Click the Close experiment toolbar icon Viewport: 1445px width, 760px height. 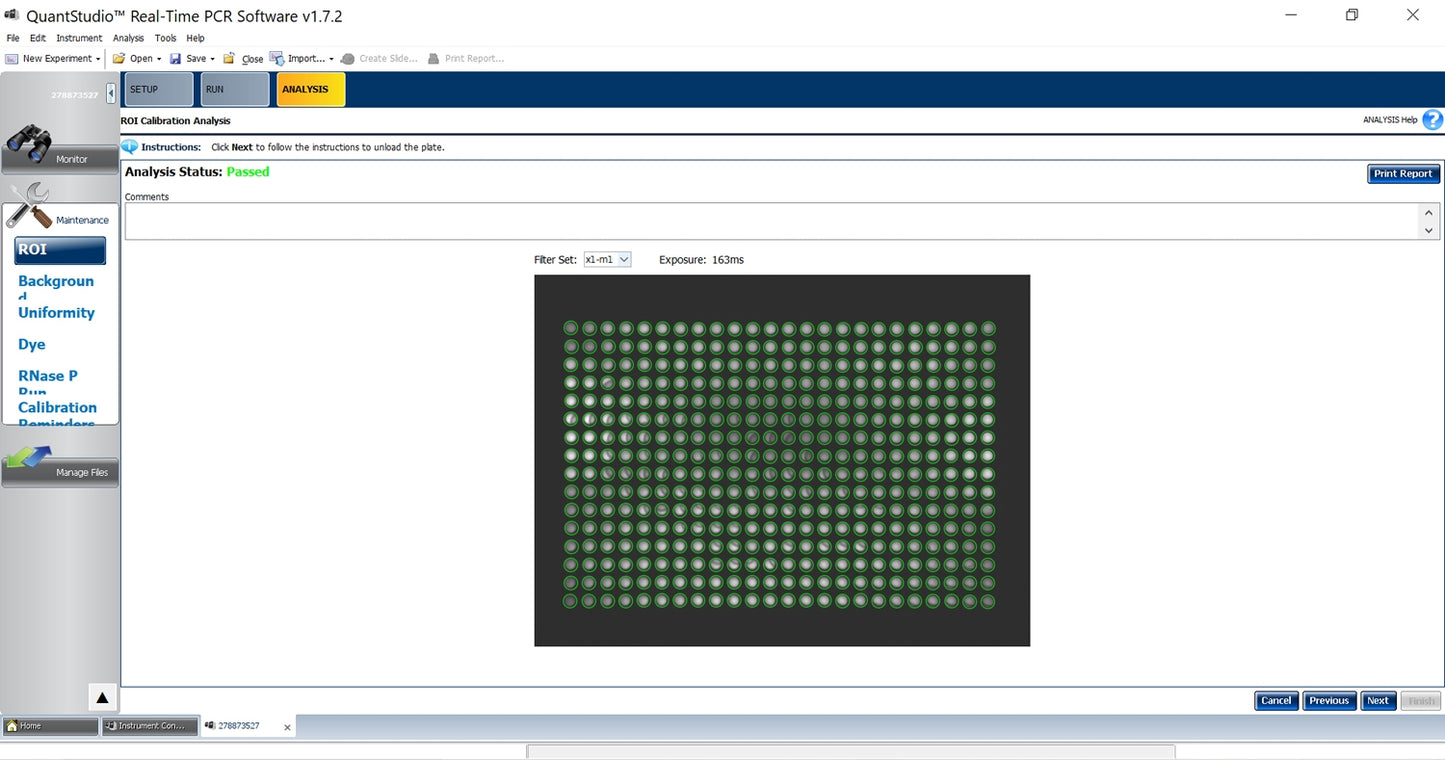click(x=229, y=58)
